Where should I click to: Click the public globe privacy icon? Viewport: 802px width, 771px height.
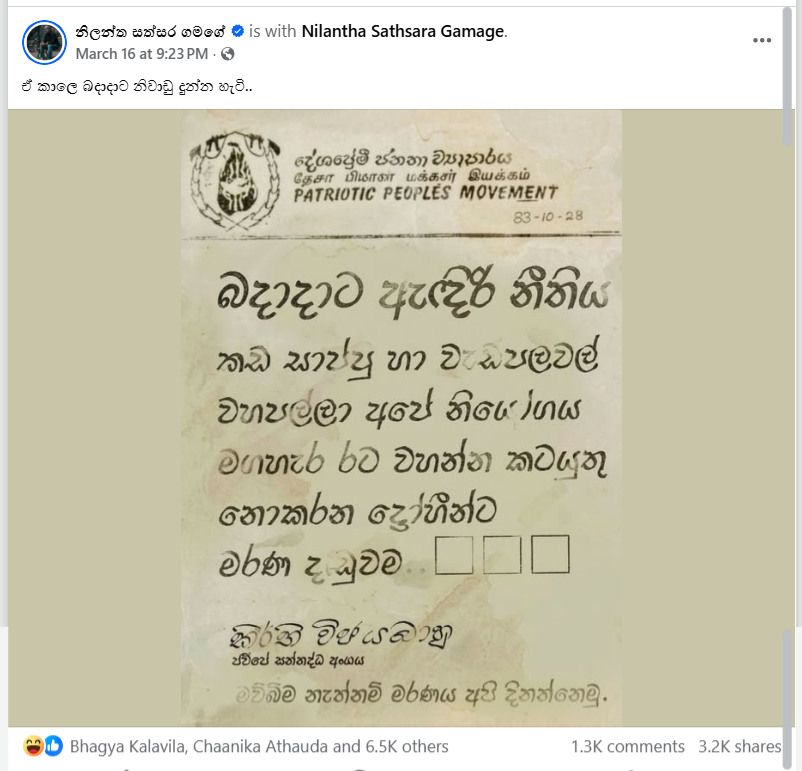pos(228,54)
